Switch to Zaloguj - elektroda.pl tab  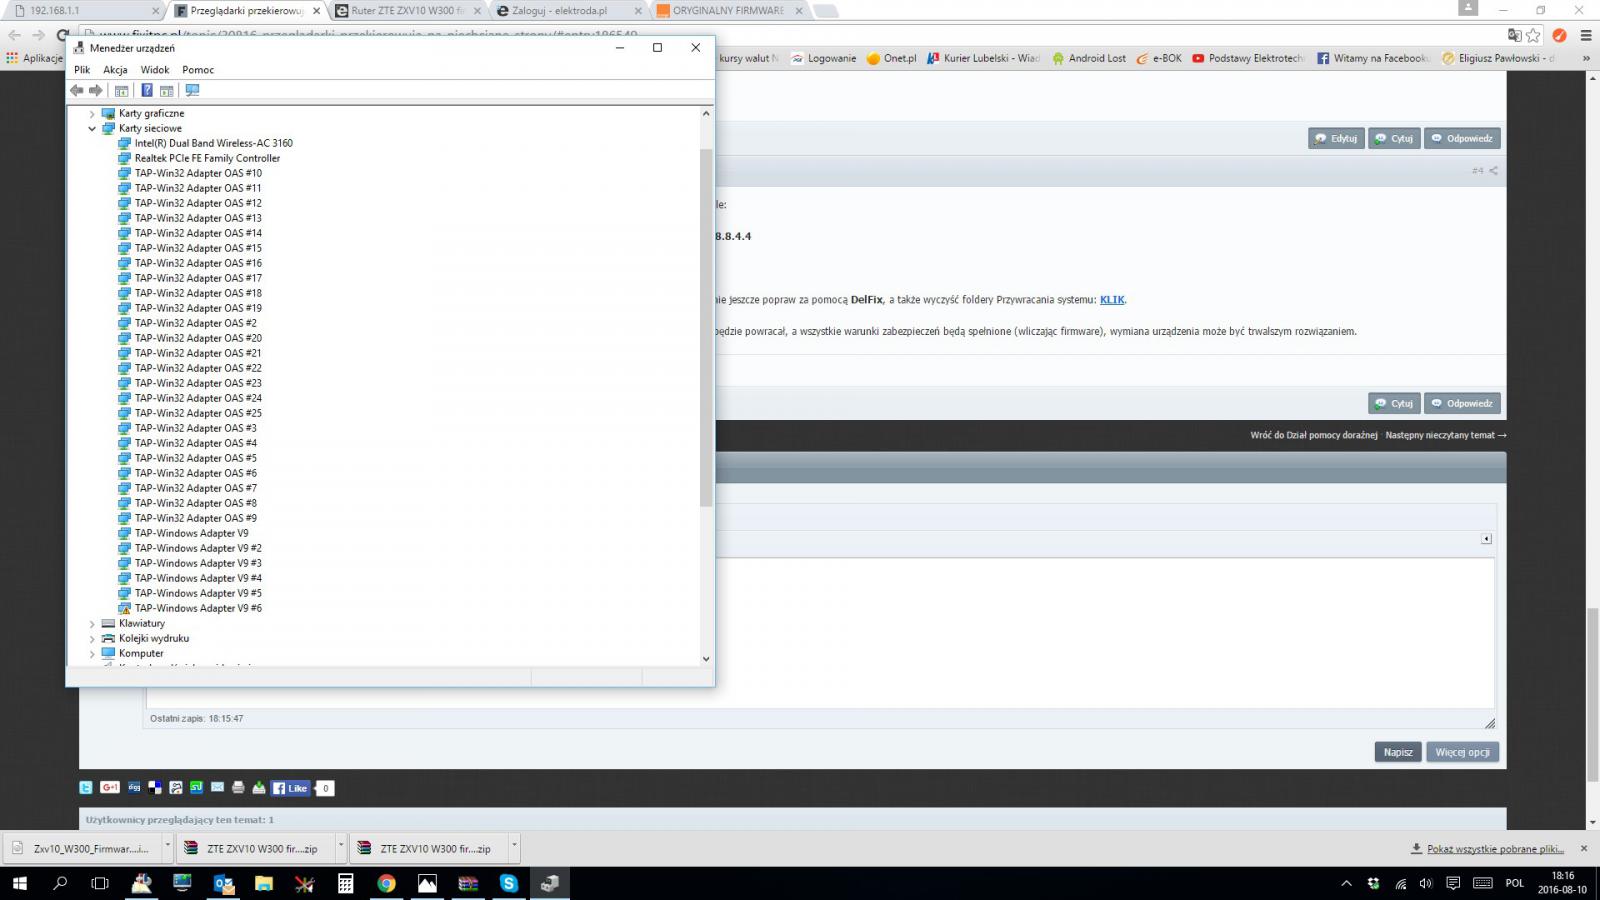(568, 10)
